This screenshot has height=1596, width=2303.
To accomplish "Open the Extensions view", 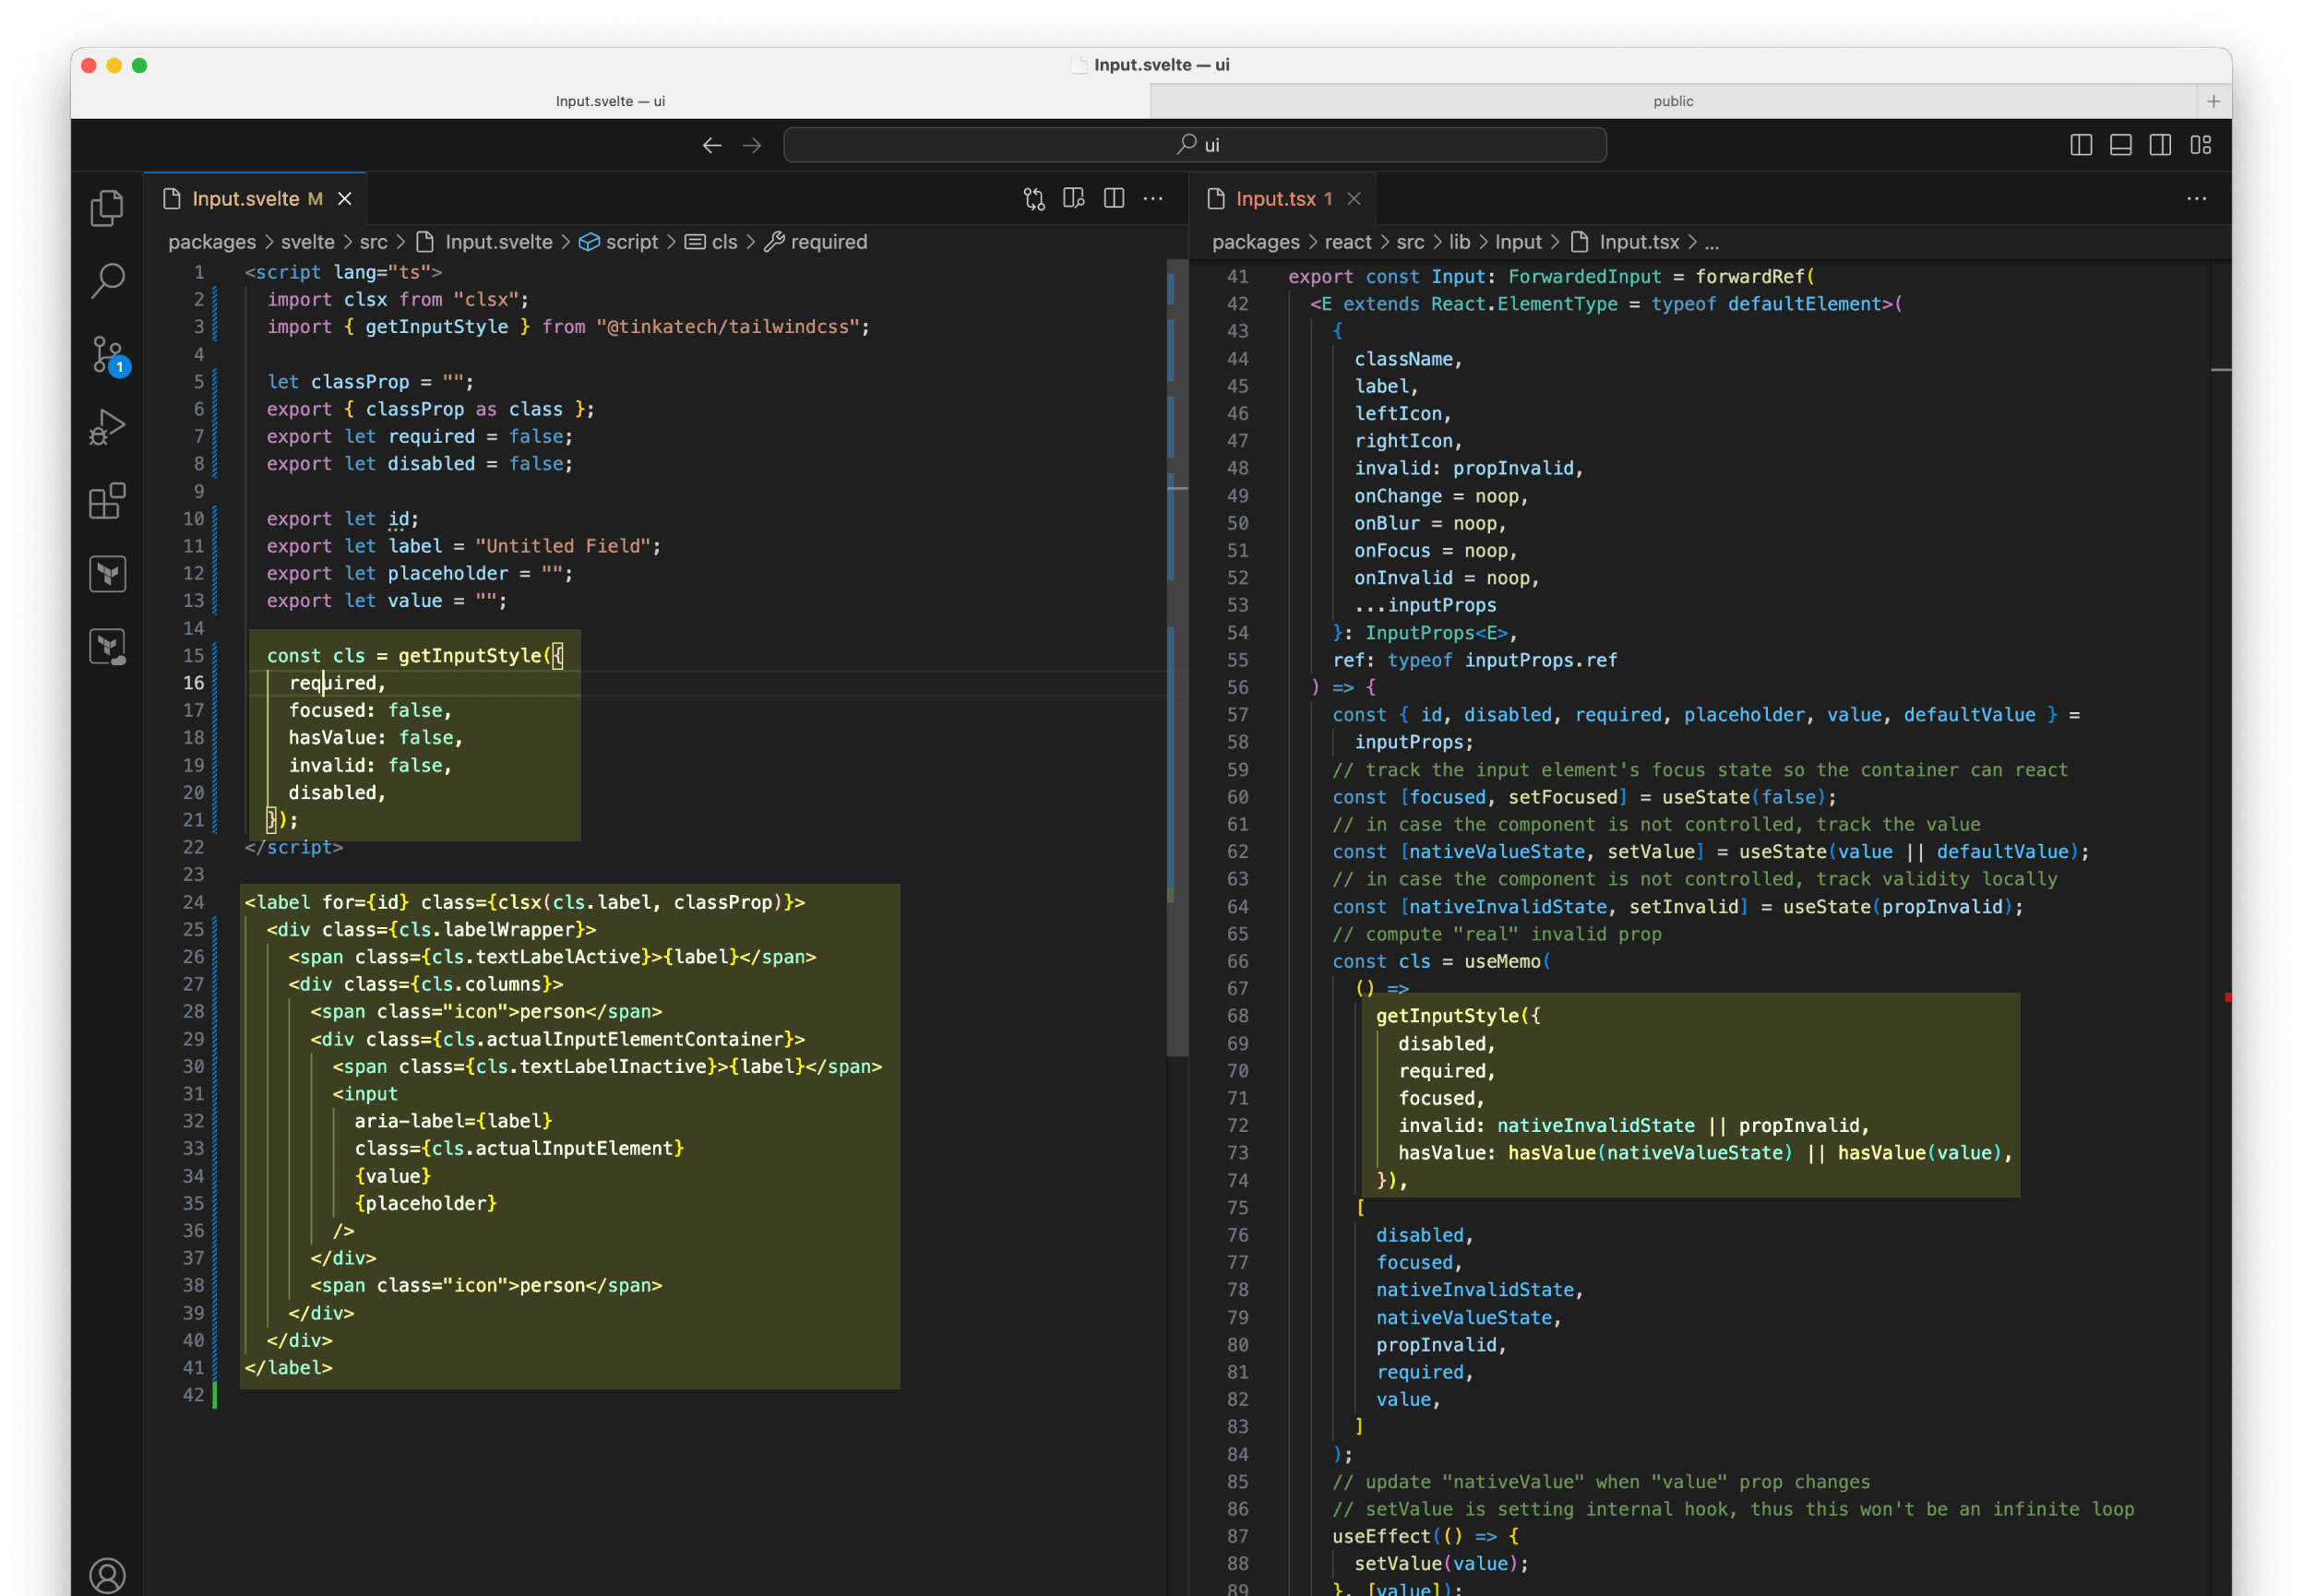I will click(107, 501).
